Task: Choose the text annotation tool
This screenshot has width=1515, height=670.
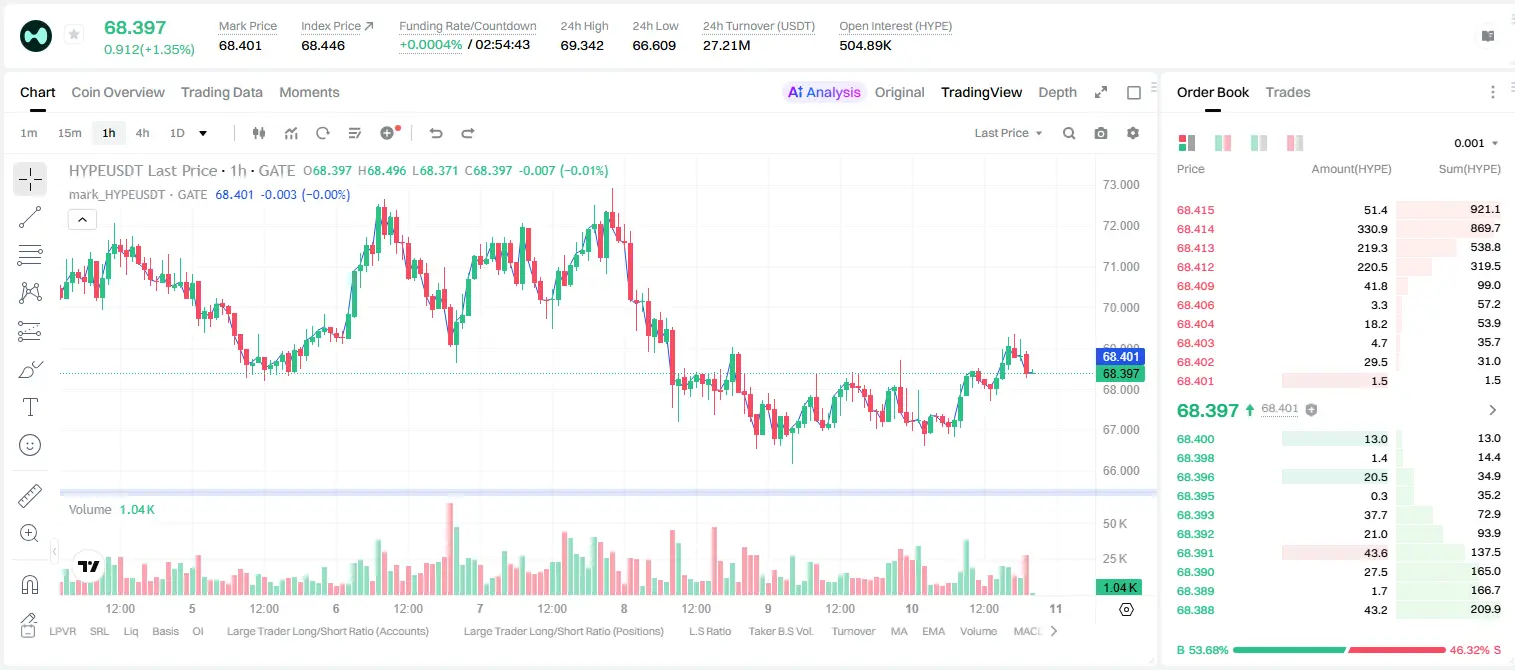Action: pyautogui.click(x=30, y=407)
